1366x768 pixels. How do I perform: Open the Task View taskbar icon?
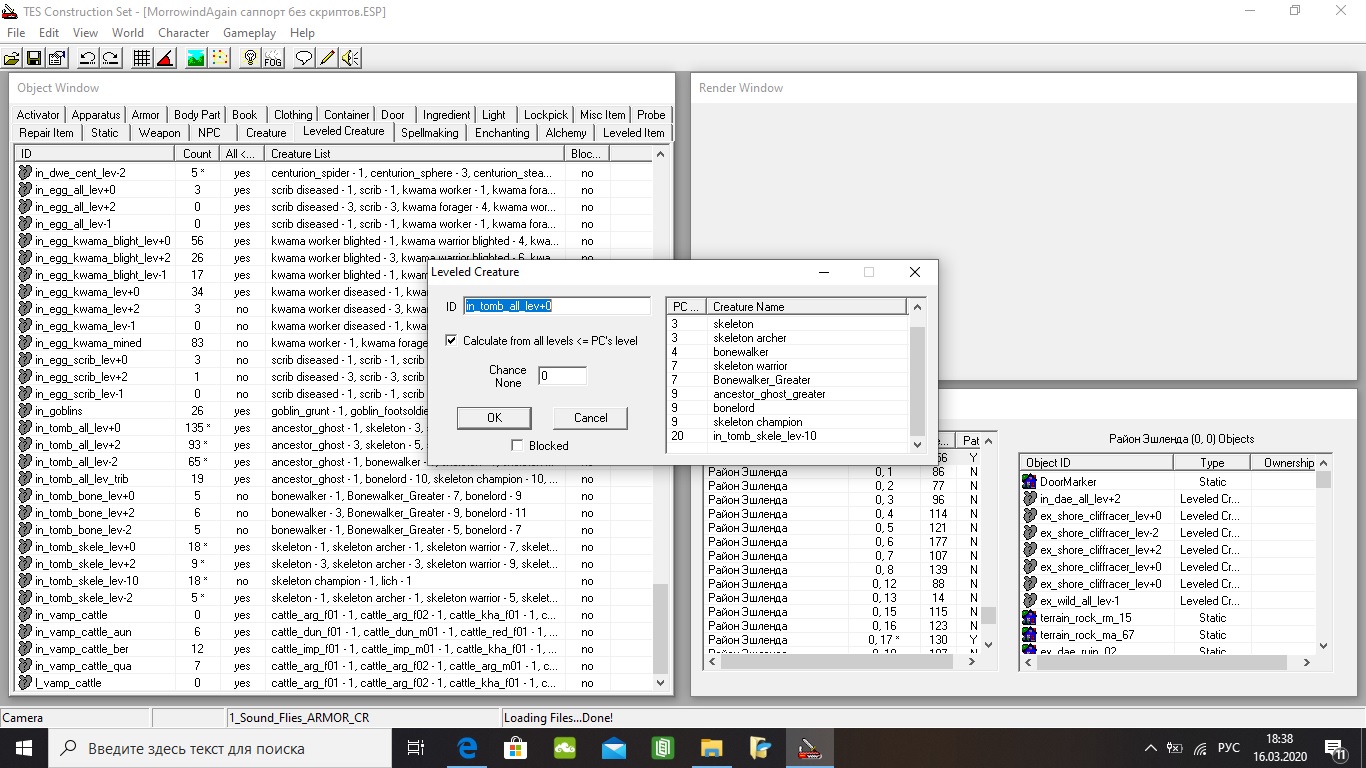[x=417, y=748]
